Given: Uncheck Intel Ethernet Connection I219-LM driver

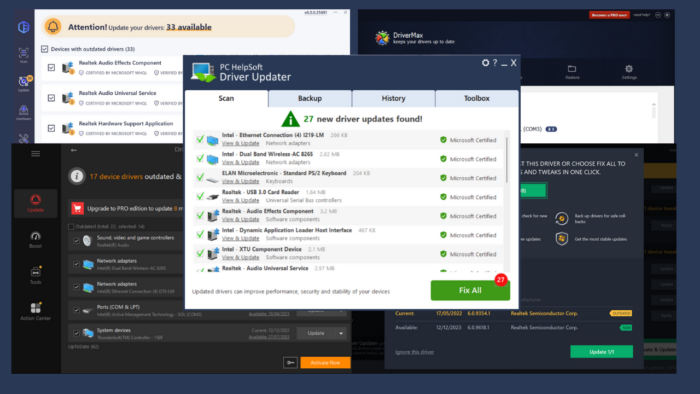Looking at the screenshot, I should (x=200, y=139).
